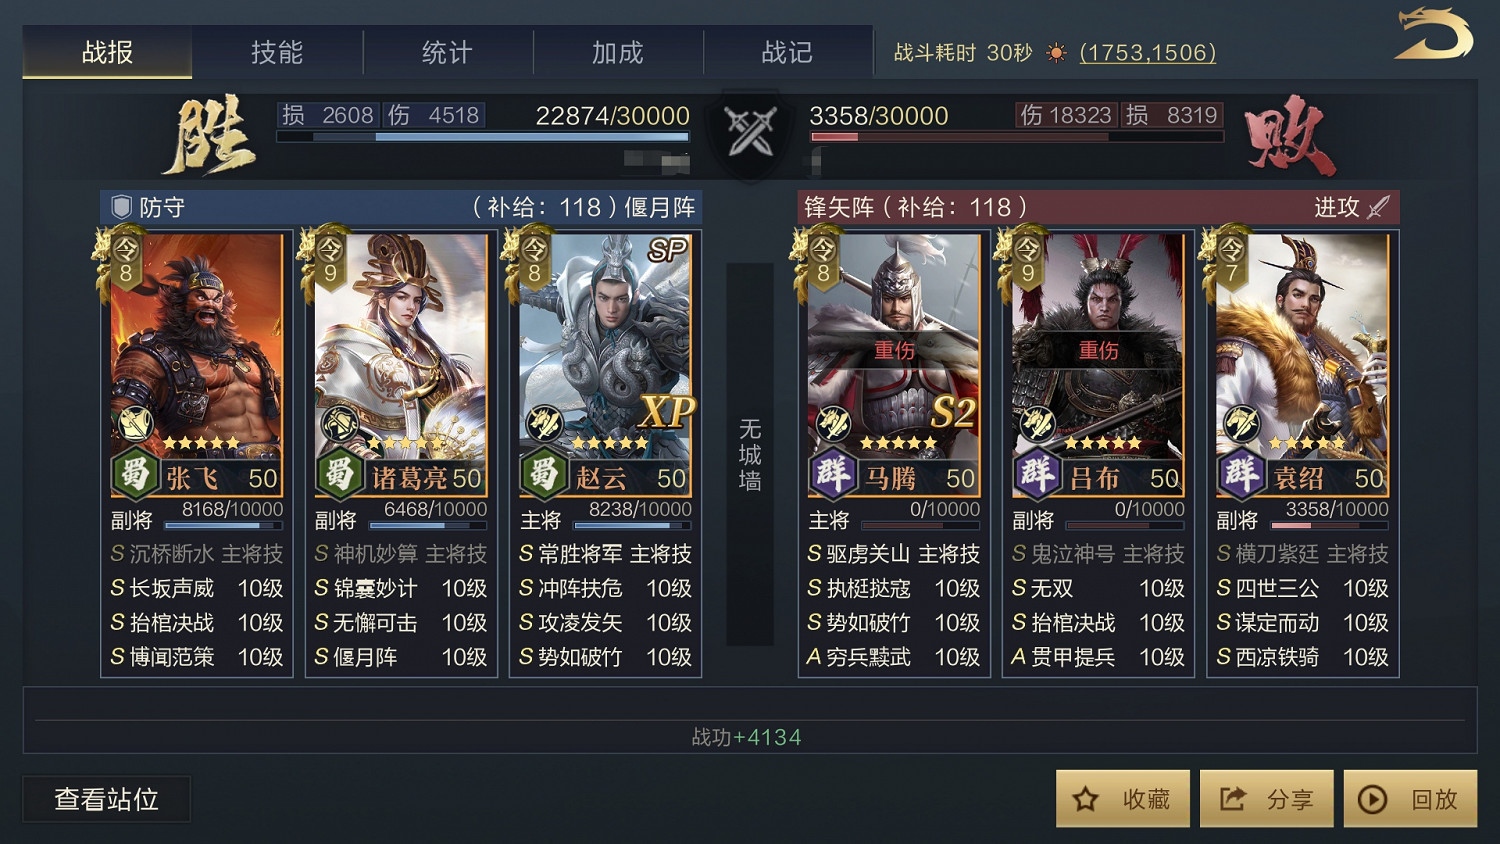
Task: Click the 令 8 banner on 马腾
Action: (822, 260)
